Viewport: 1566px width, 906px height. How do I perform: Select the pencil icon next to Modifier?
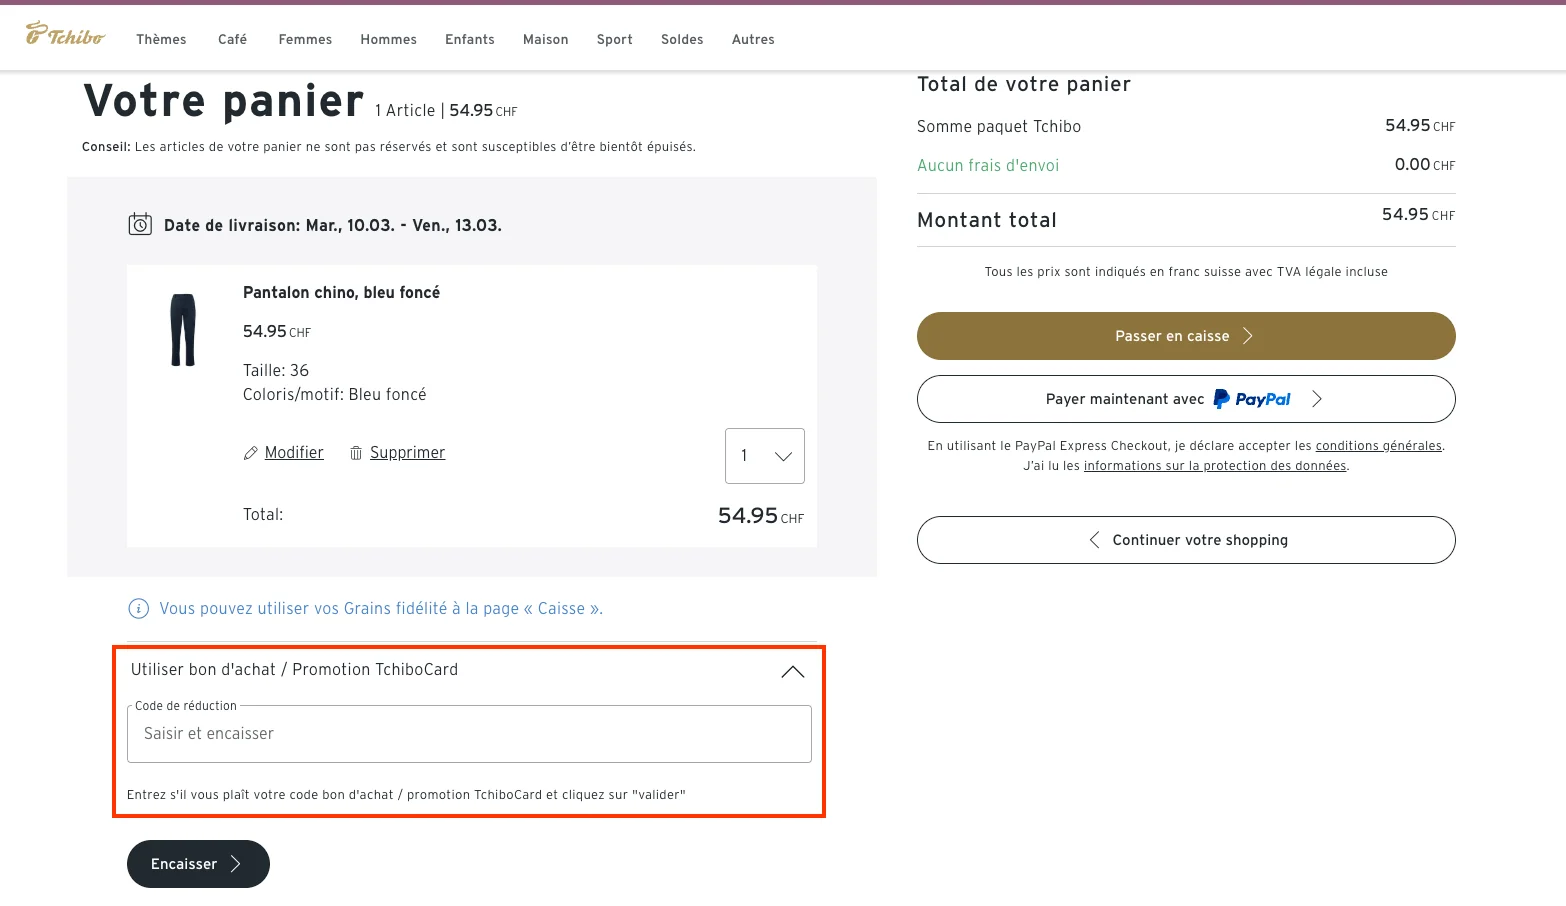[251, 452]
